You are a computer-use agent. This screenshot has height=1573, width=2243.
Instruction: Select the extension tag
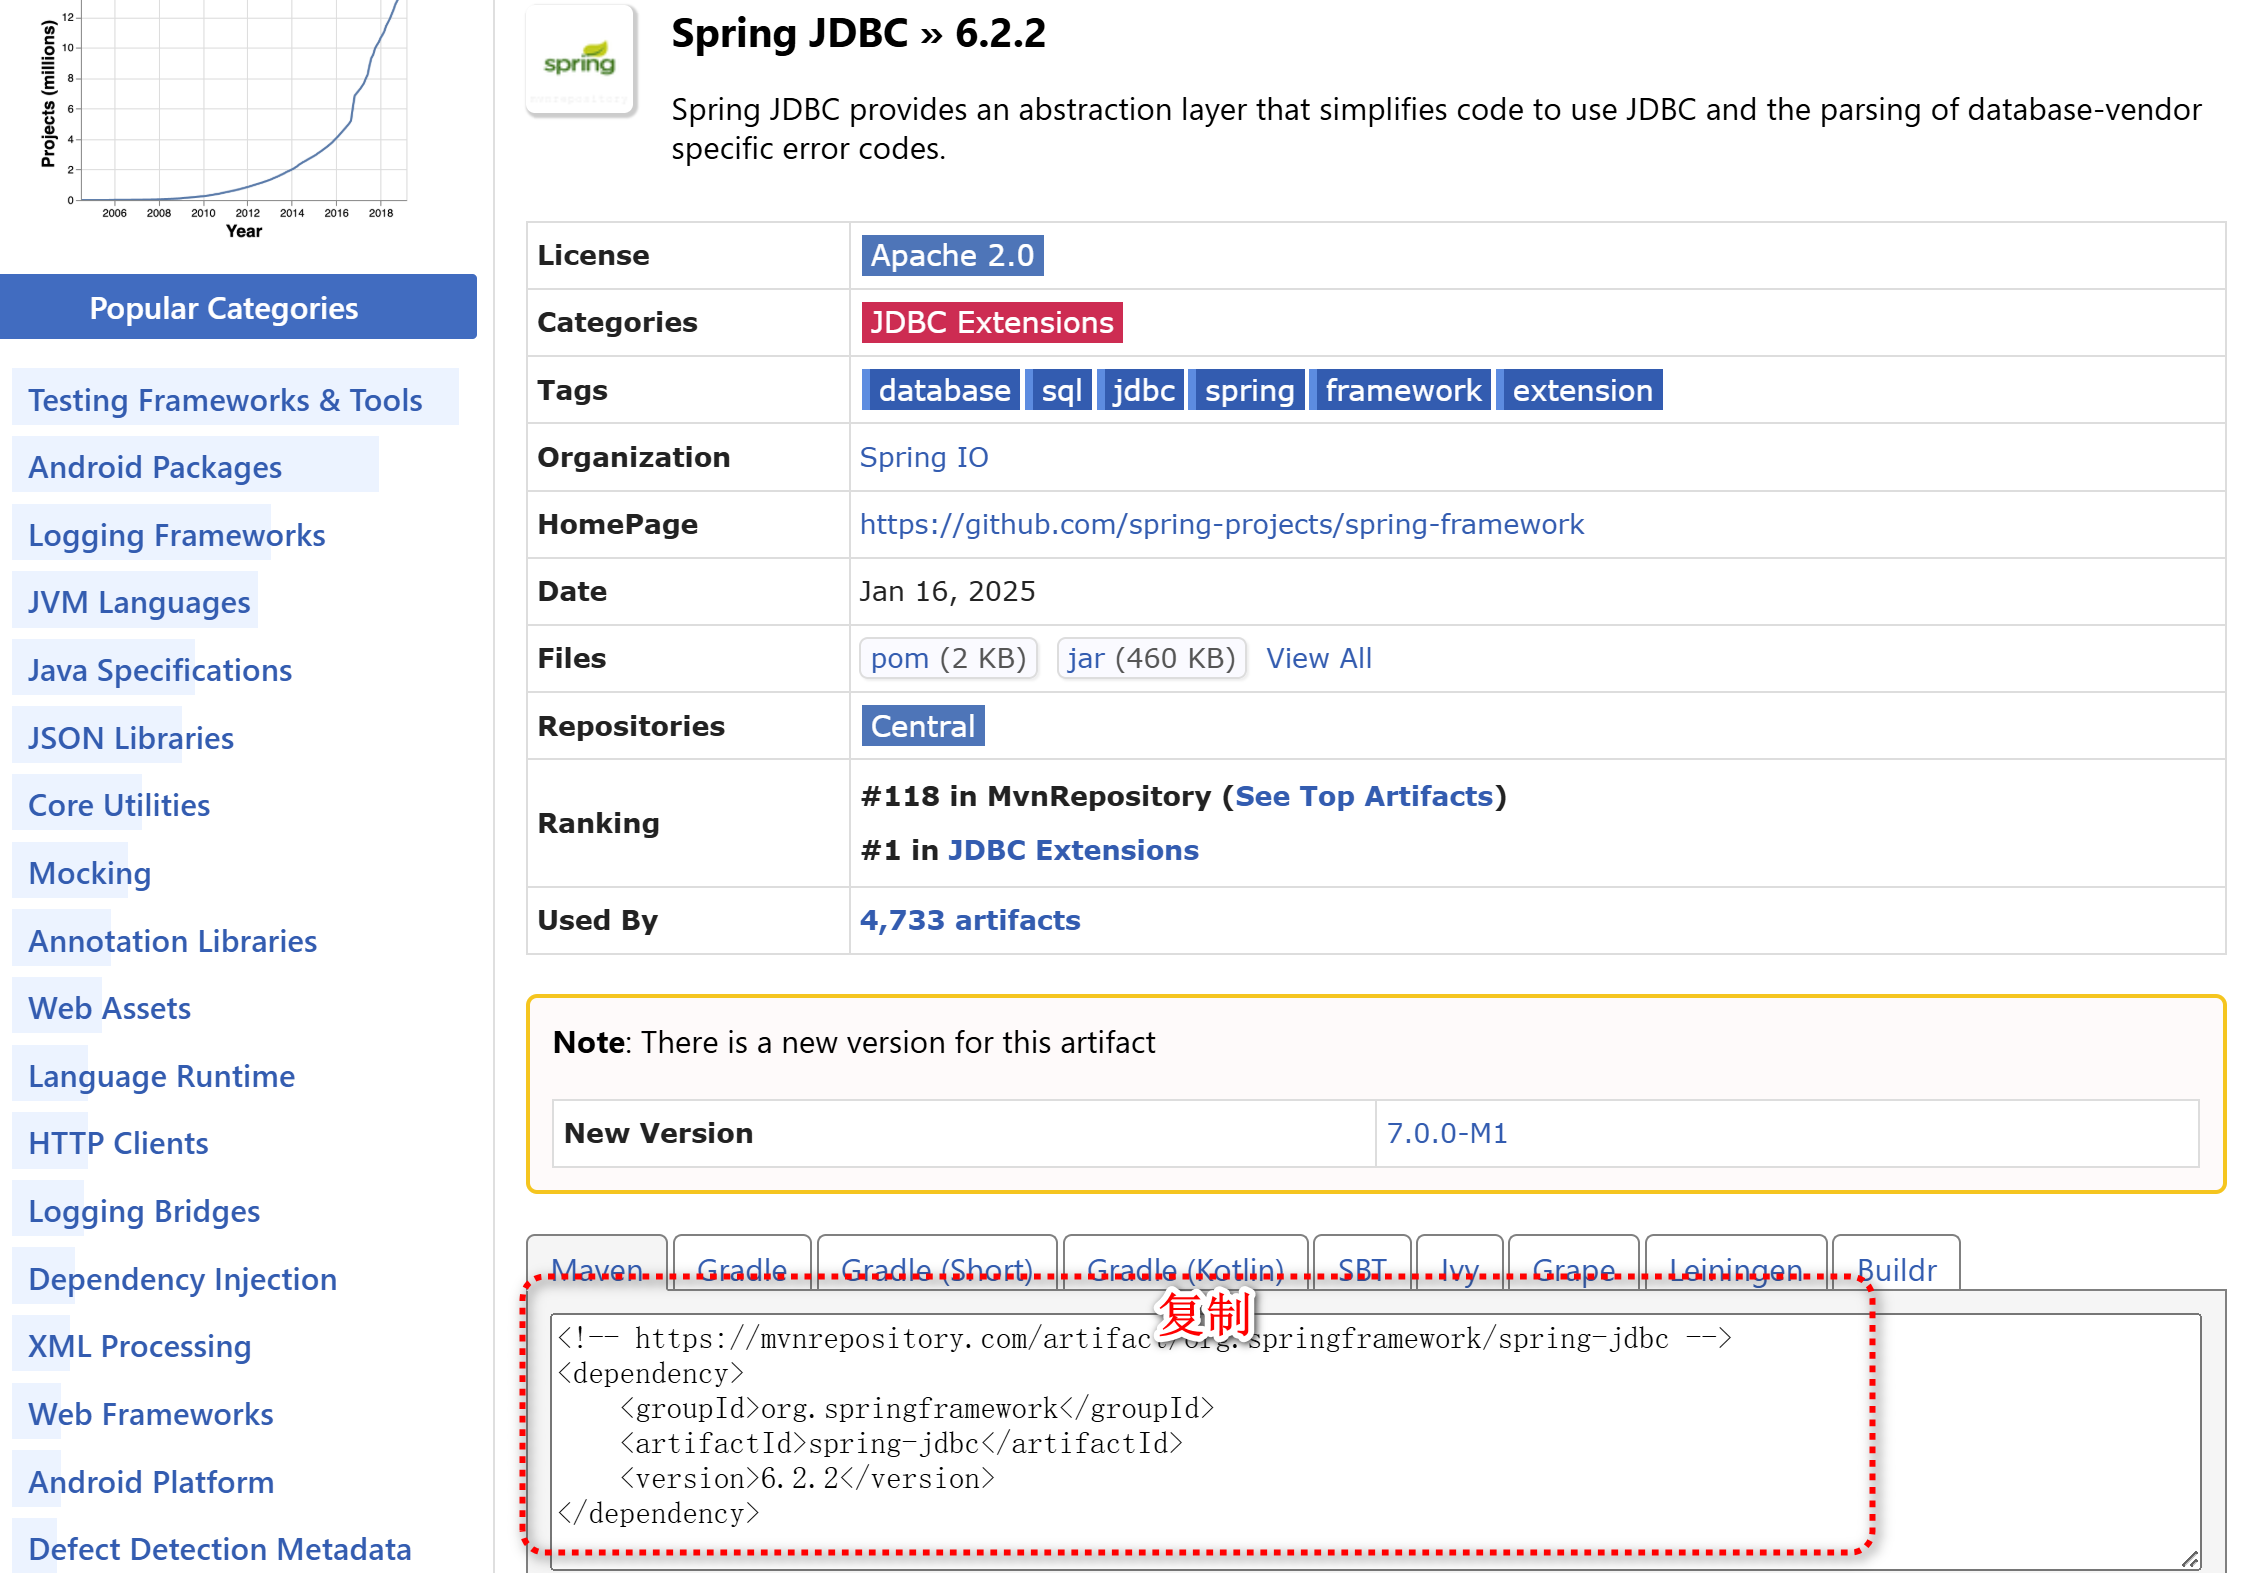(1581, 390)
